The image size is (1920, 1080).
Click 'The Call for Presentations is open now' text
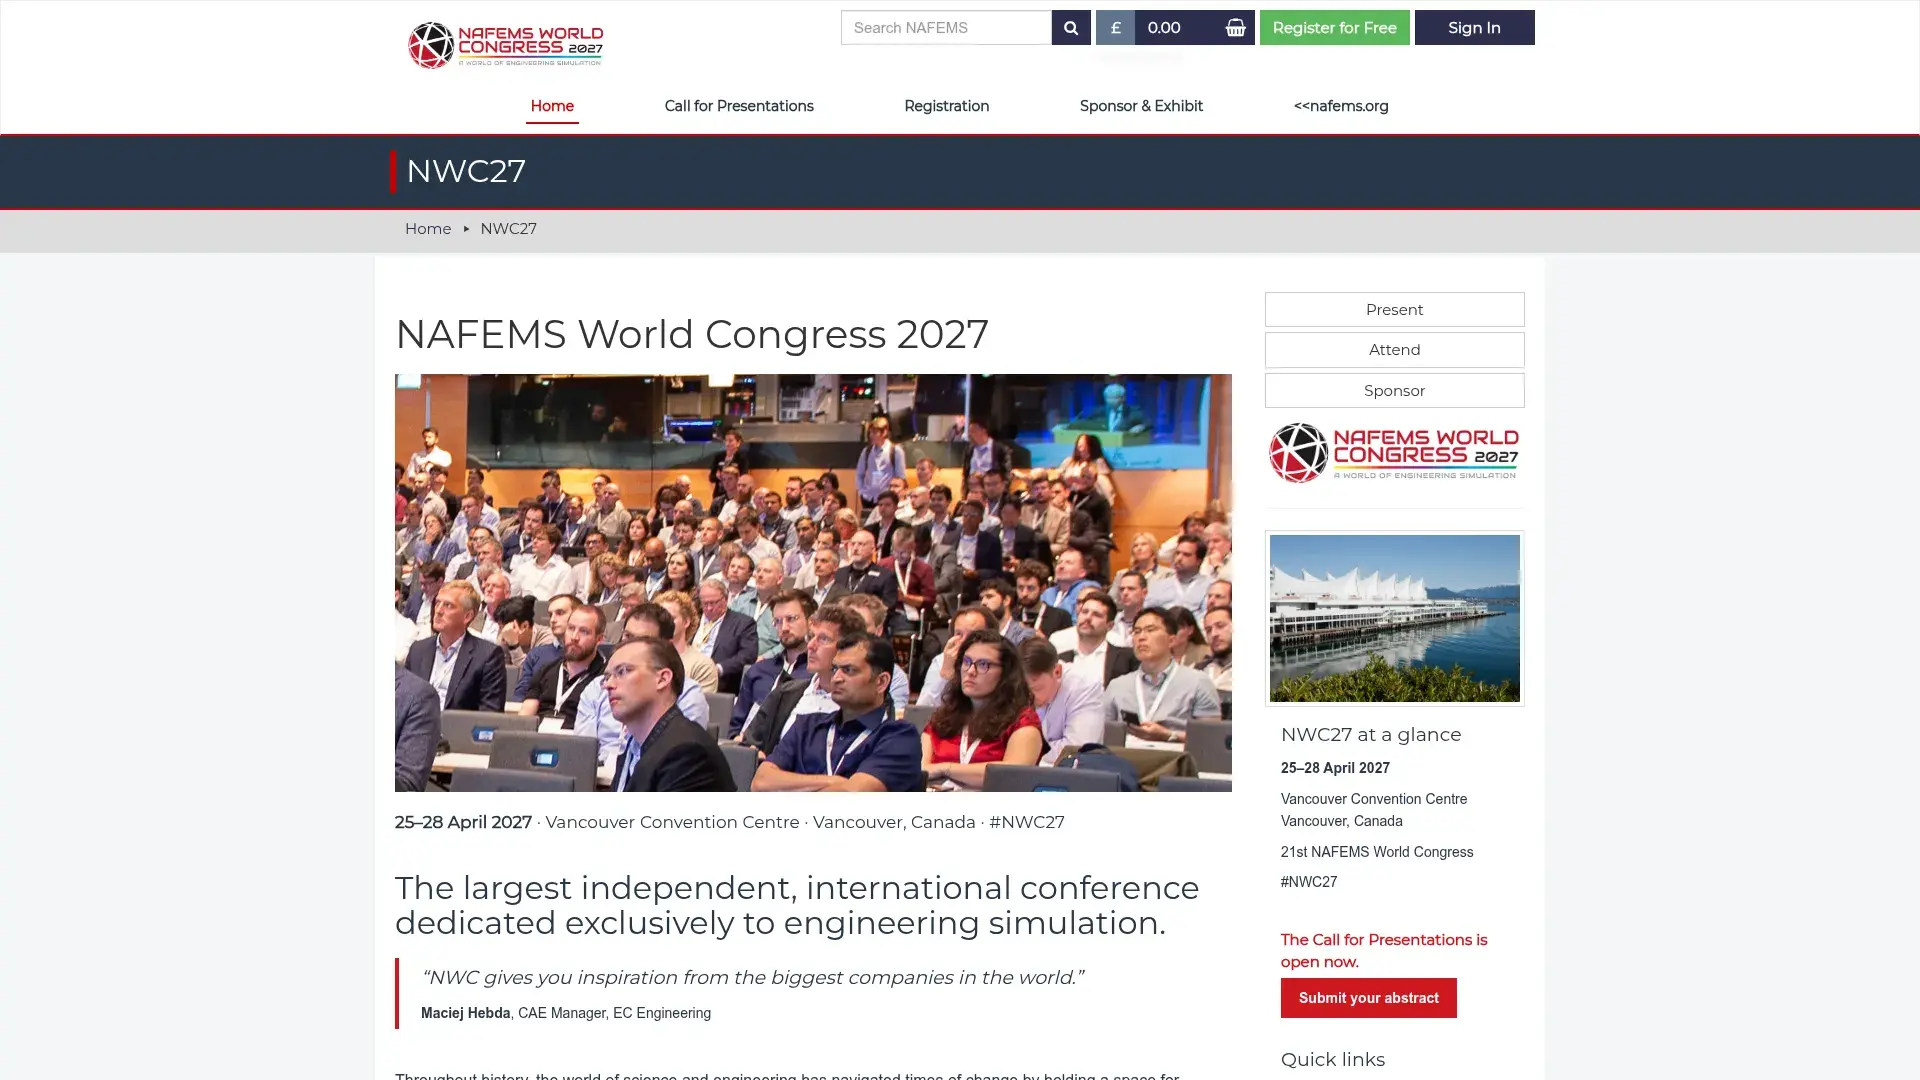click(1384, 951)
